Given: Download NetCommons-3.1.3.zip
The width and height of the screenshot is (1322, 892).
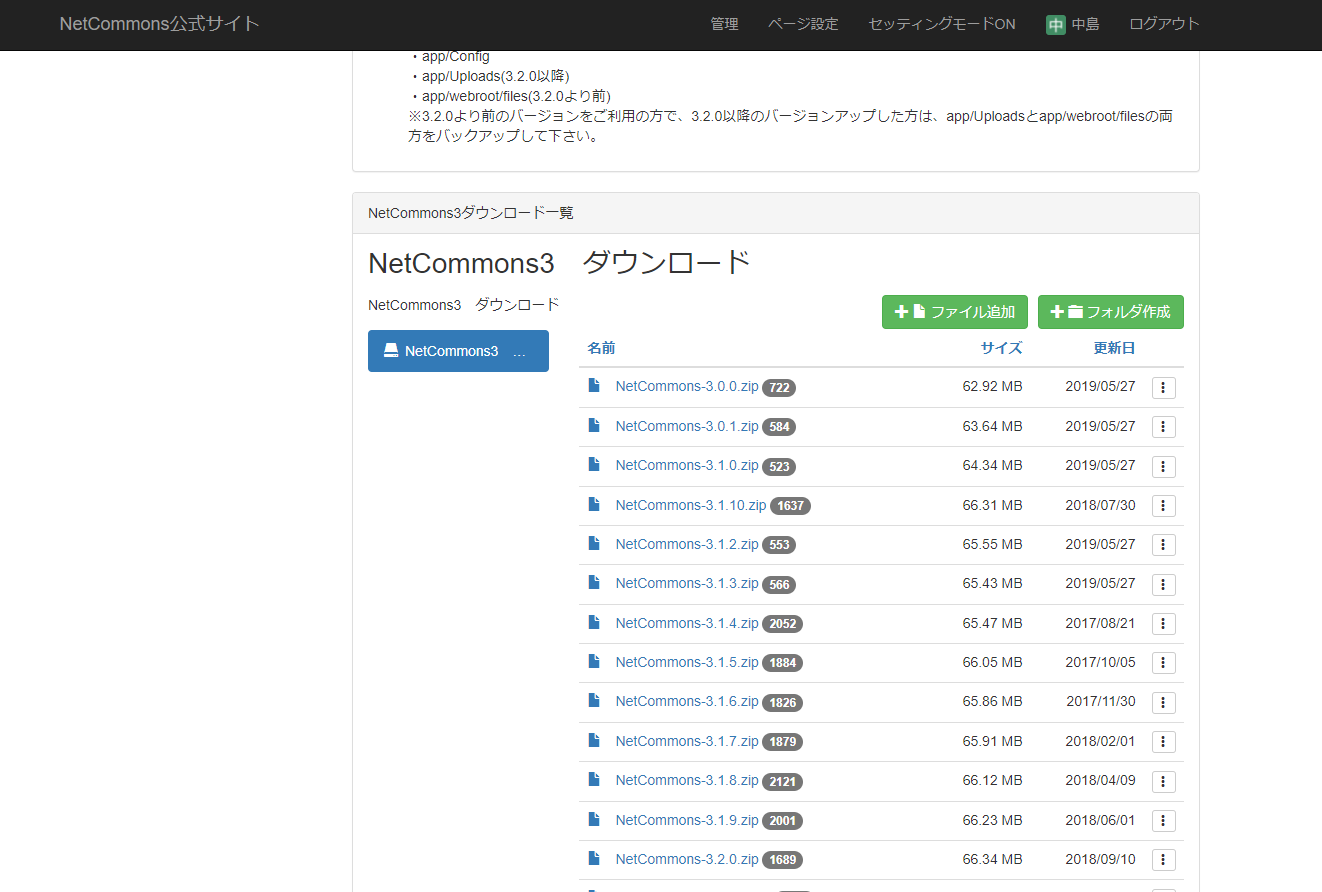Looking at the screenshot, I should pyautogui.click(x=687, y=583).
